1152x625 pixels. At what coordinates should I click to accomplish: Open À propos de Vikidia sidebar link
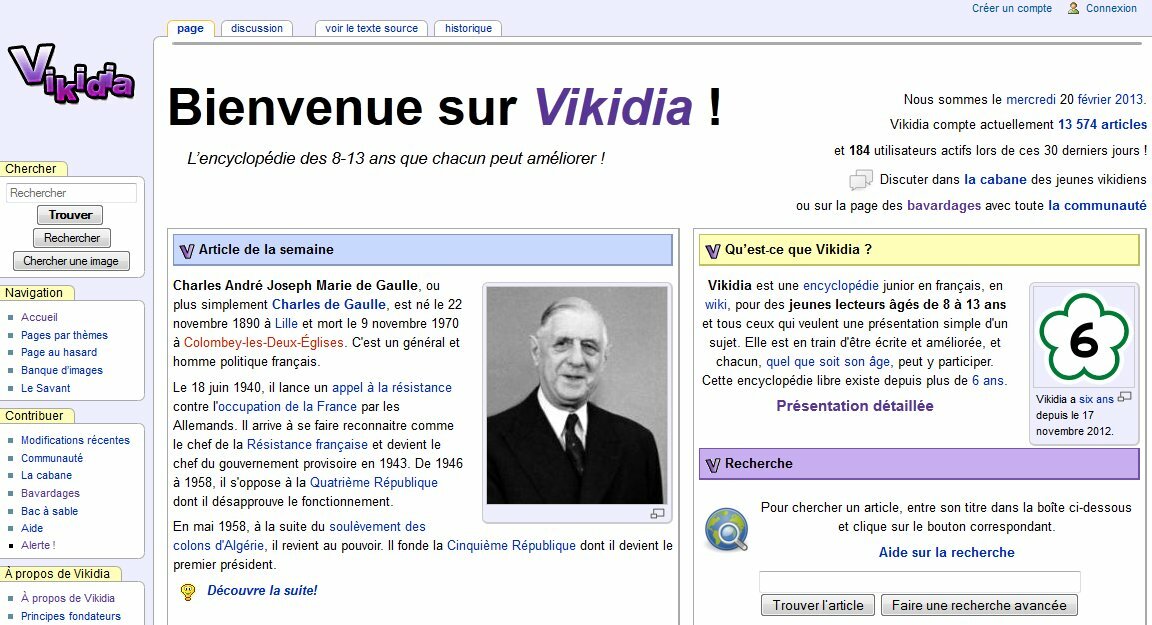click(x=68, y=598)
